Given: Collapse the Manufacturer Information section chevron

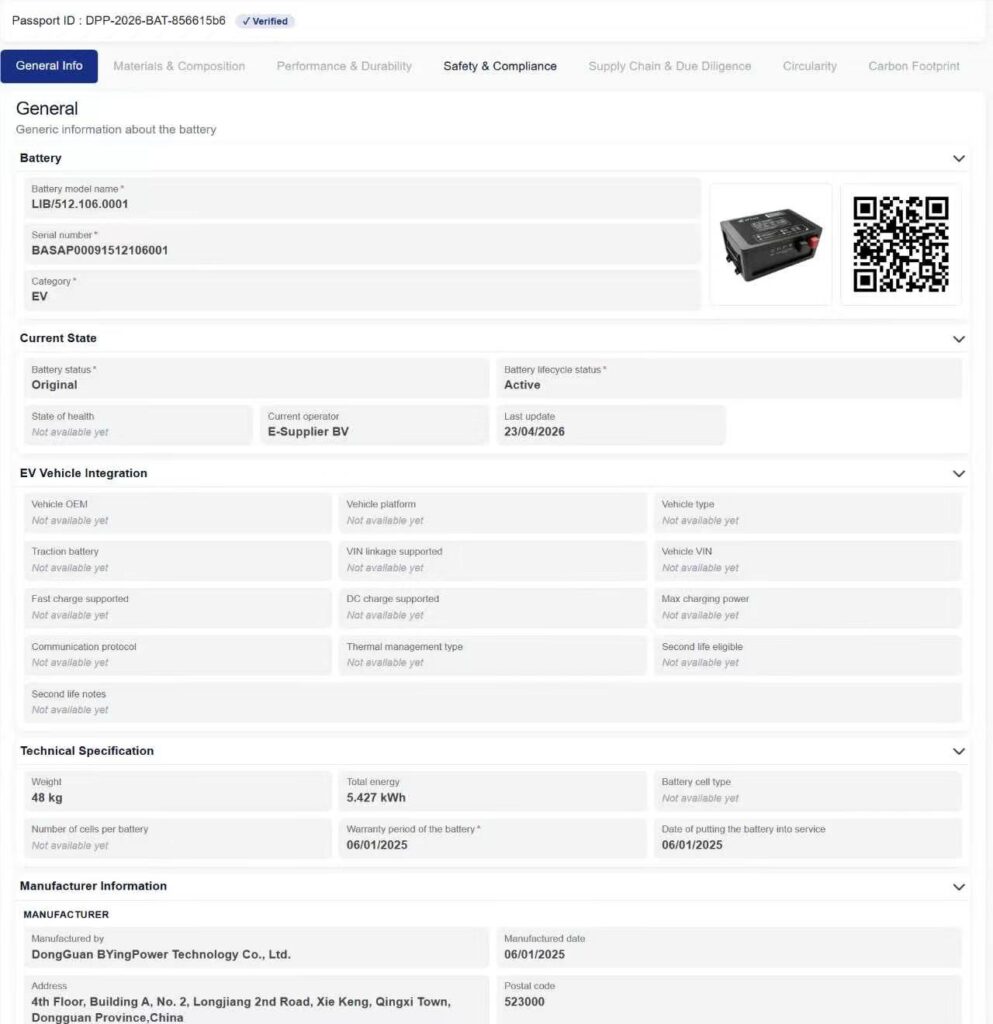Looking at the screenshot, I should (958, 887).
